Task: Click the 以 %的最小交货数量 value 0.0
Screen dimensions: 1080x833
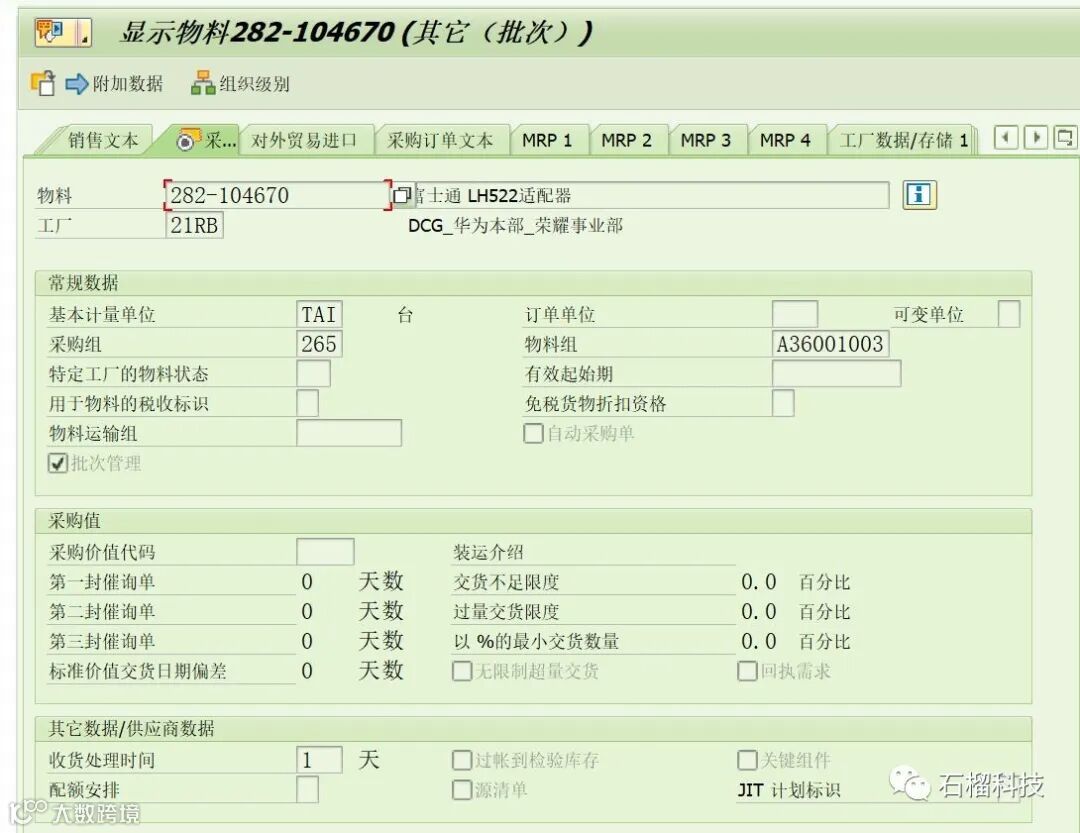Action: 758,641
